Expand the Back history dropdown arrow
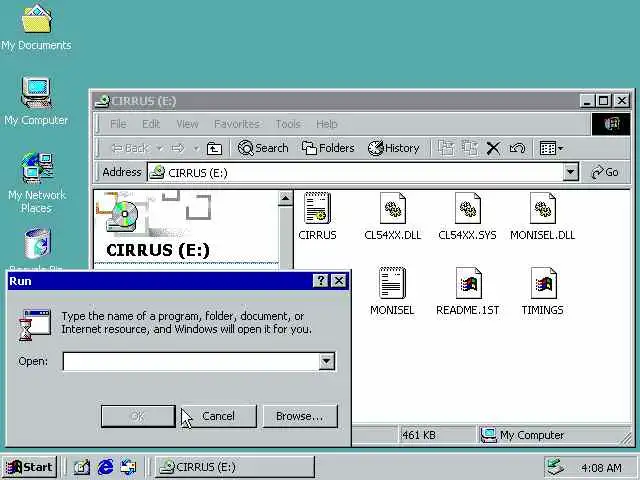 160,148
